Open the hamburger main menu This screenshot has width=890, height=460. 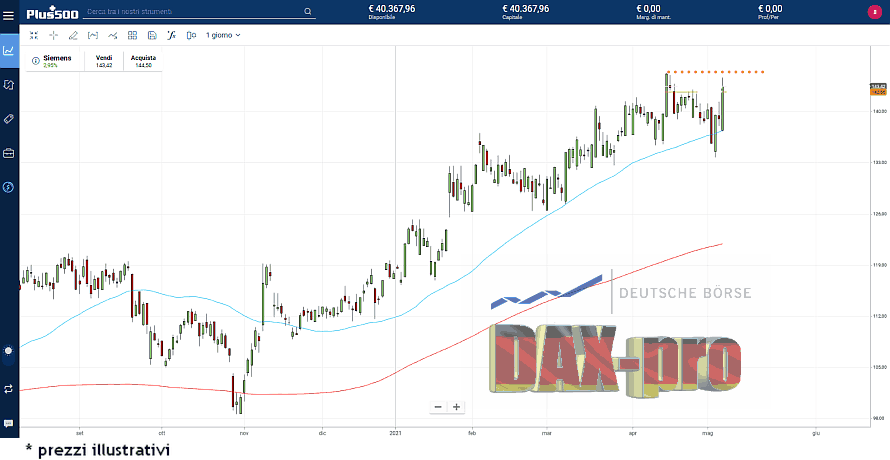[x=8, y=15]
